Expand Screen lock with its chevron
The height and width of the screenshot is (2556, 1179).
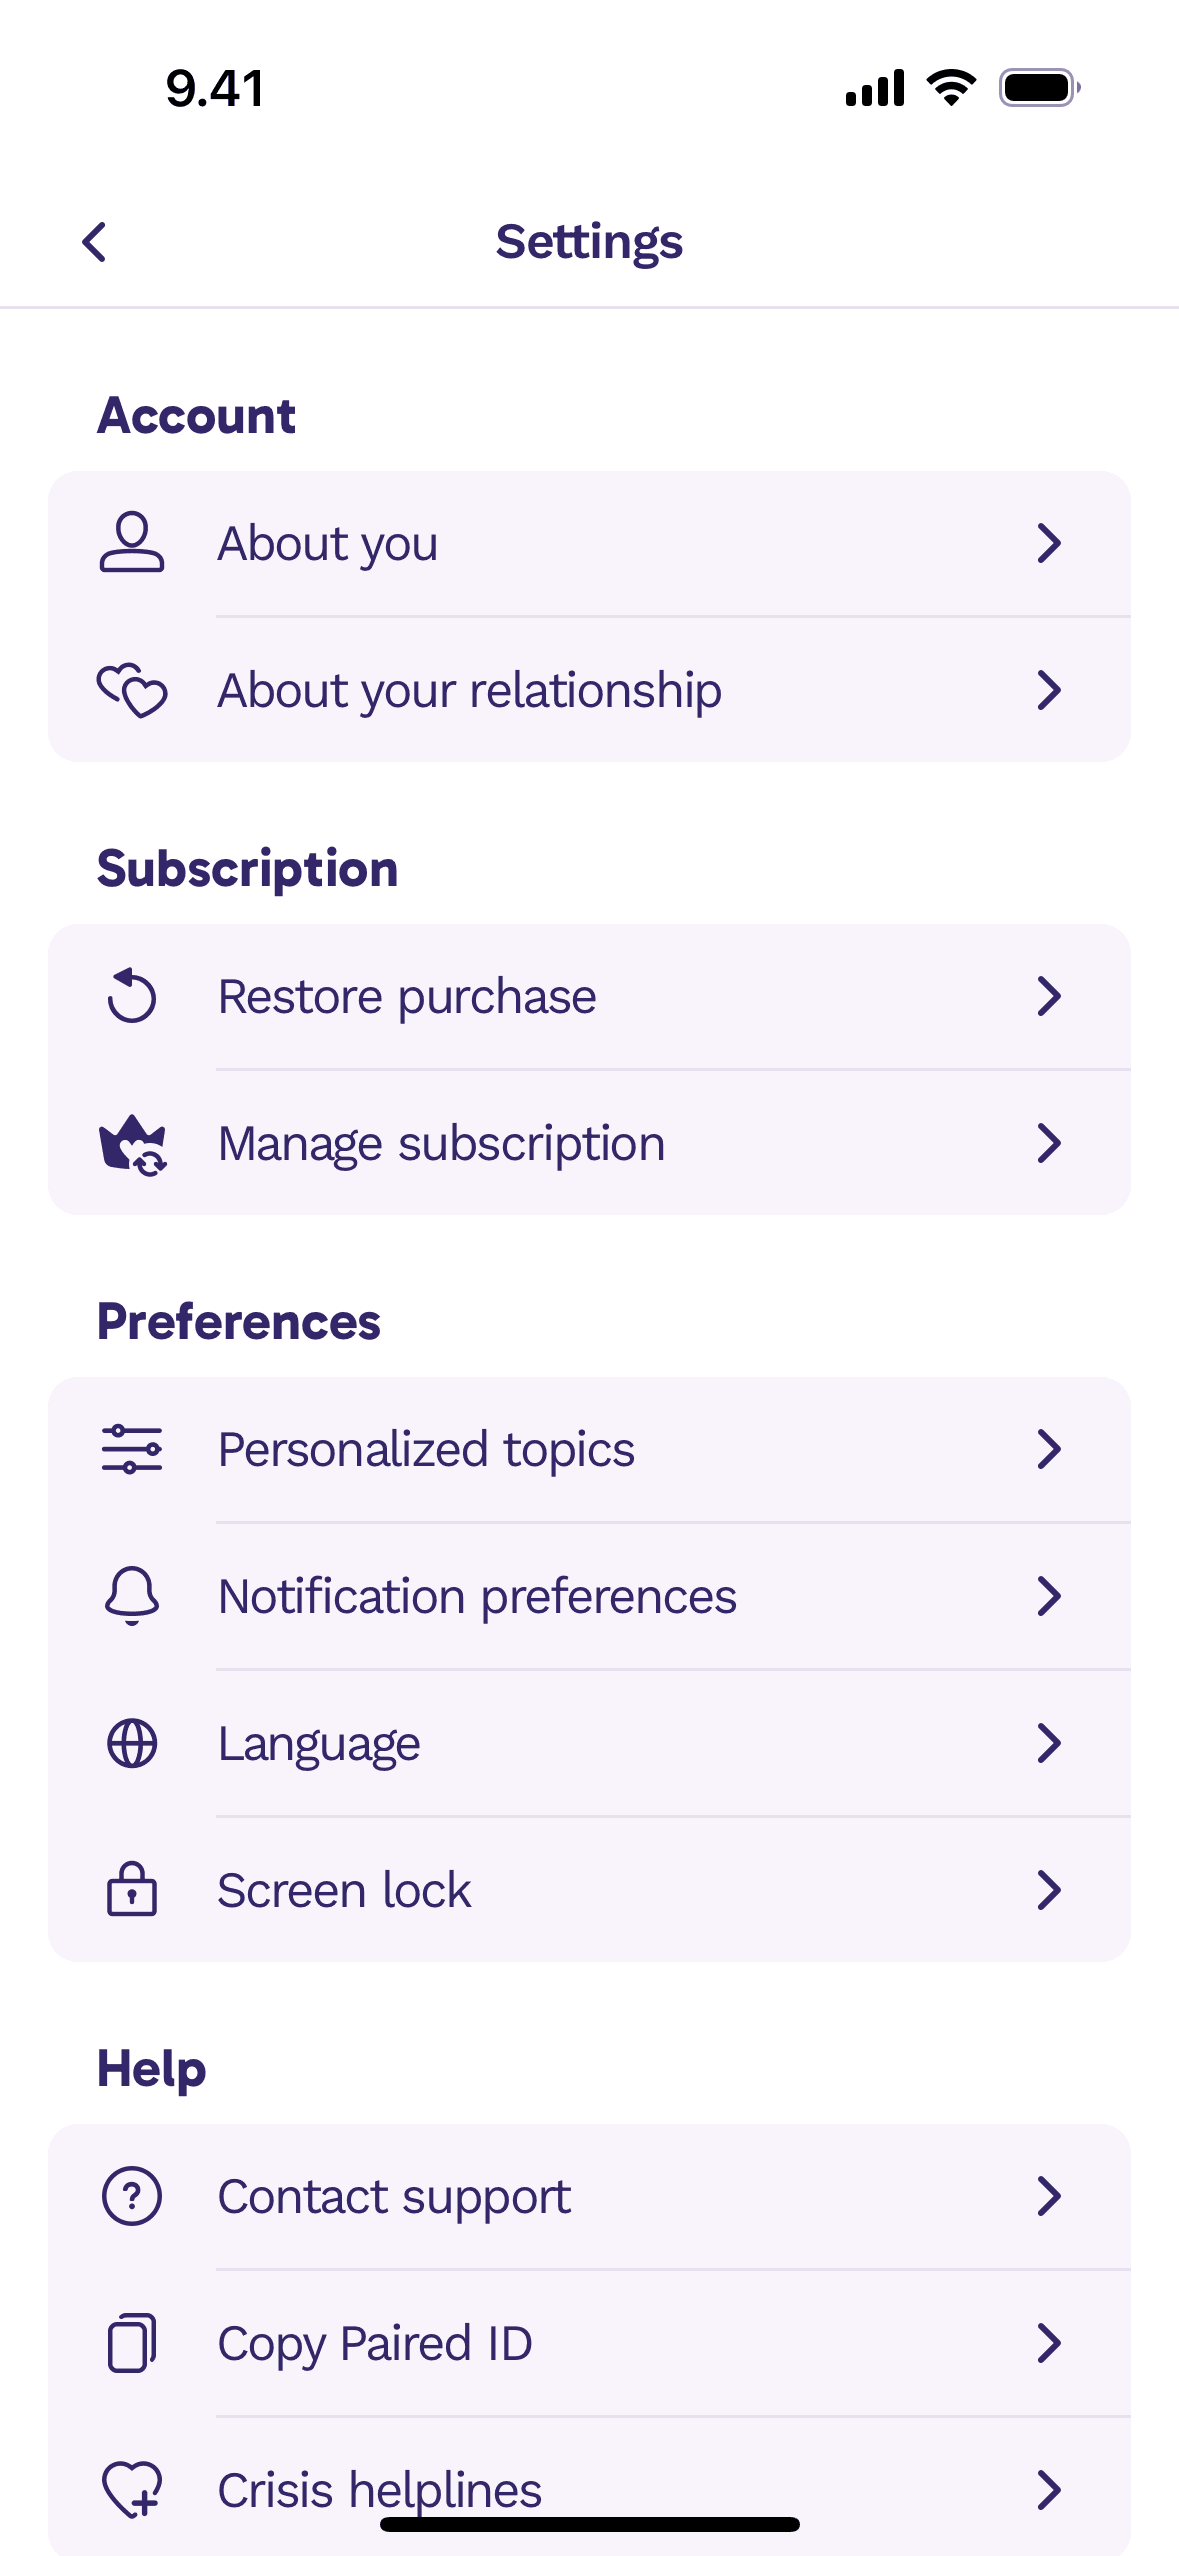(x=1048, y=1889)
